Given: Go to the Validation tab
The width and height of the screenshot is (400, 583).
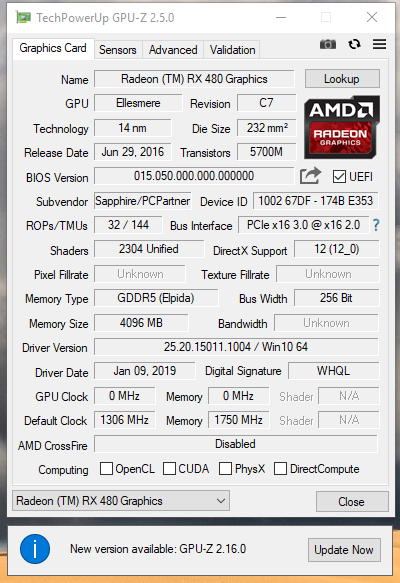Looking at the screenshot, I should [x=232, y=50].
